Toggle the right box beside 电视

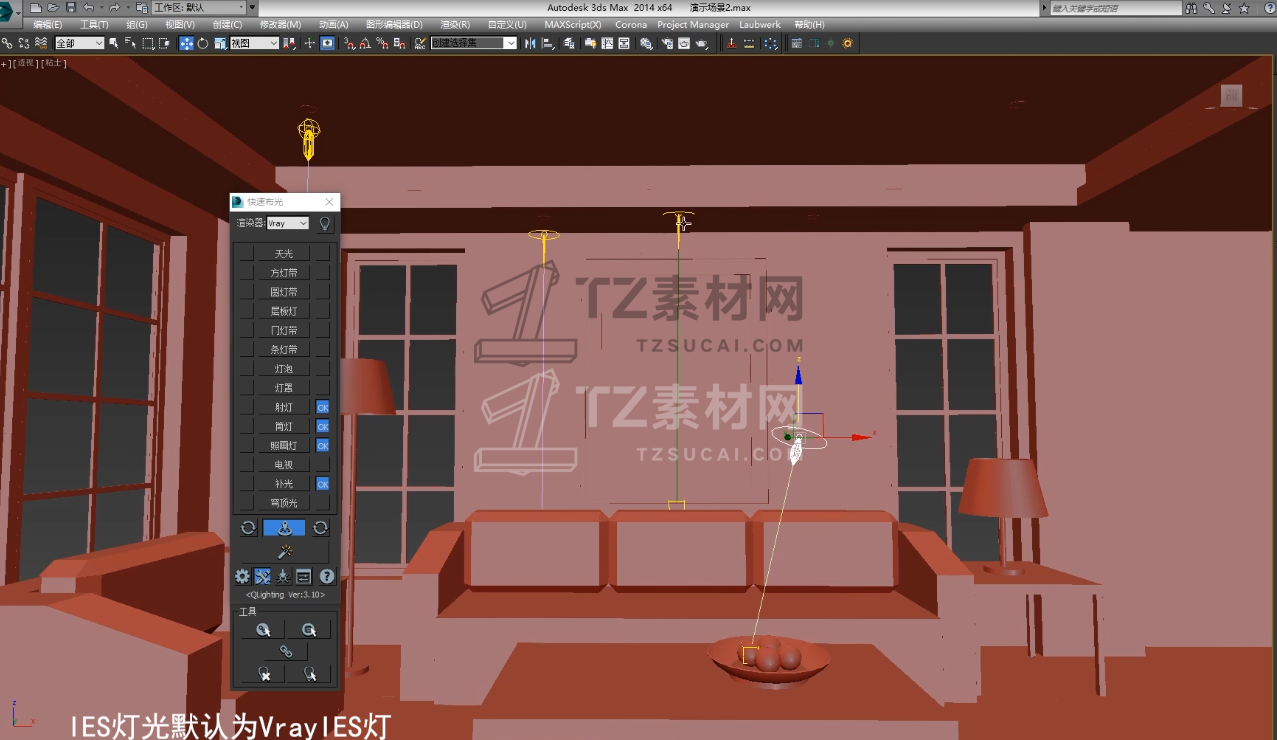pos(322,464)
